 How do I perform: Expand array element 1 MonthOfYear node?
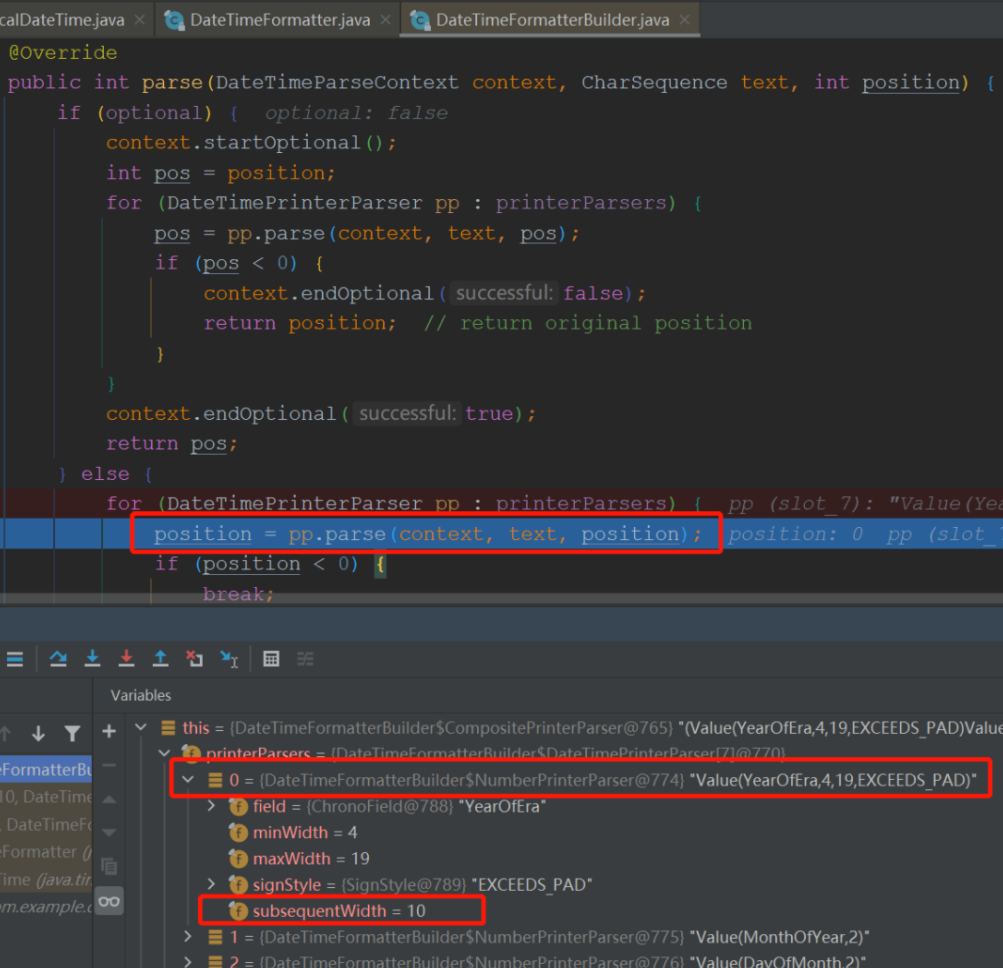point(188,937)
